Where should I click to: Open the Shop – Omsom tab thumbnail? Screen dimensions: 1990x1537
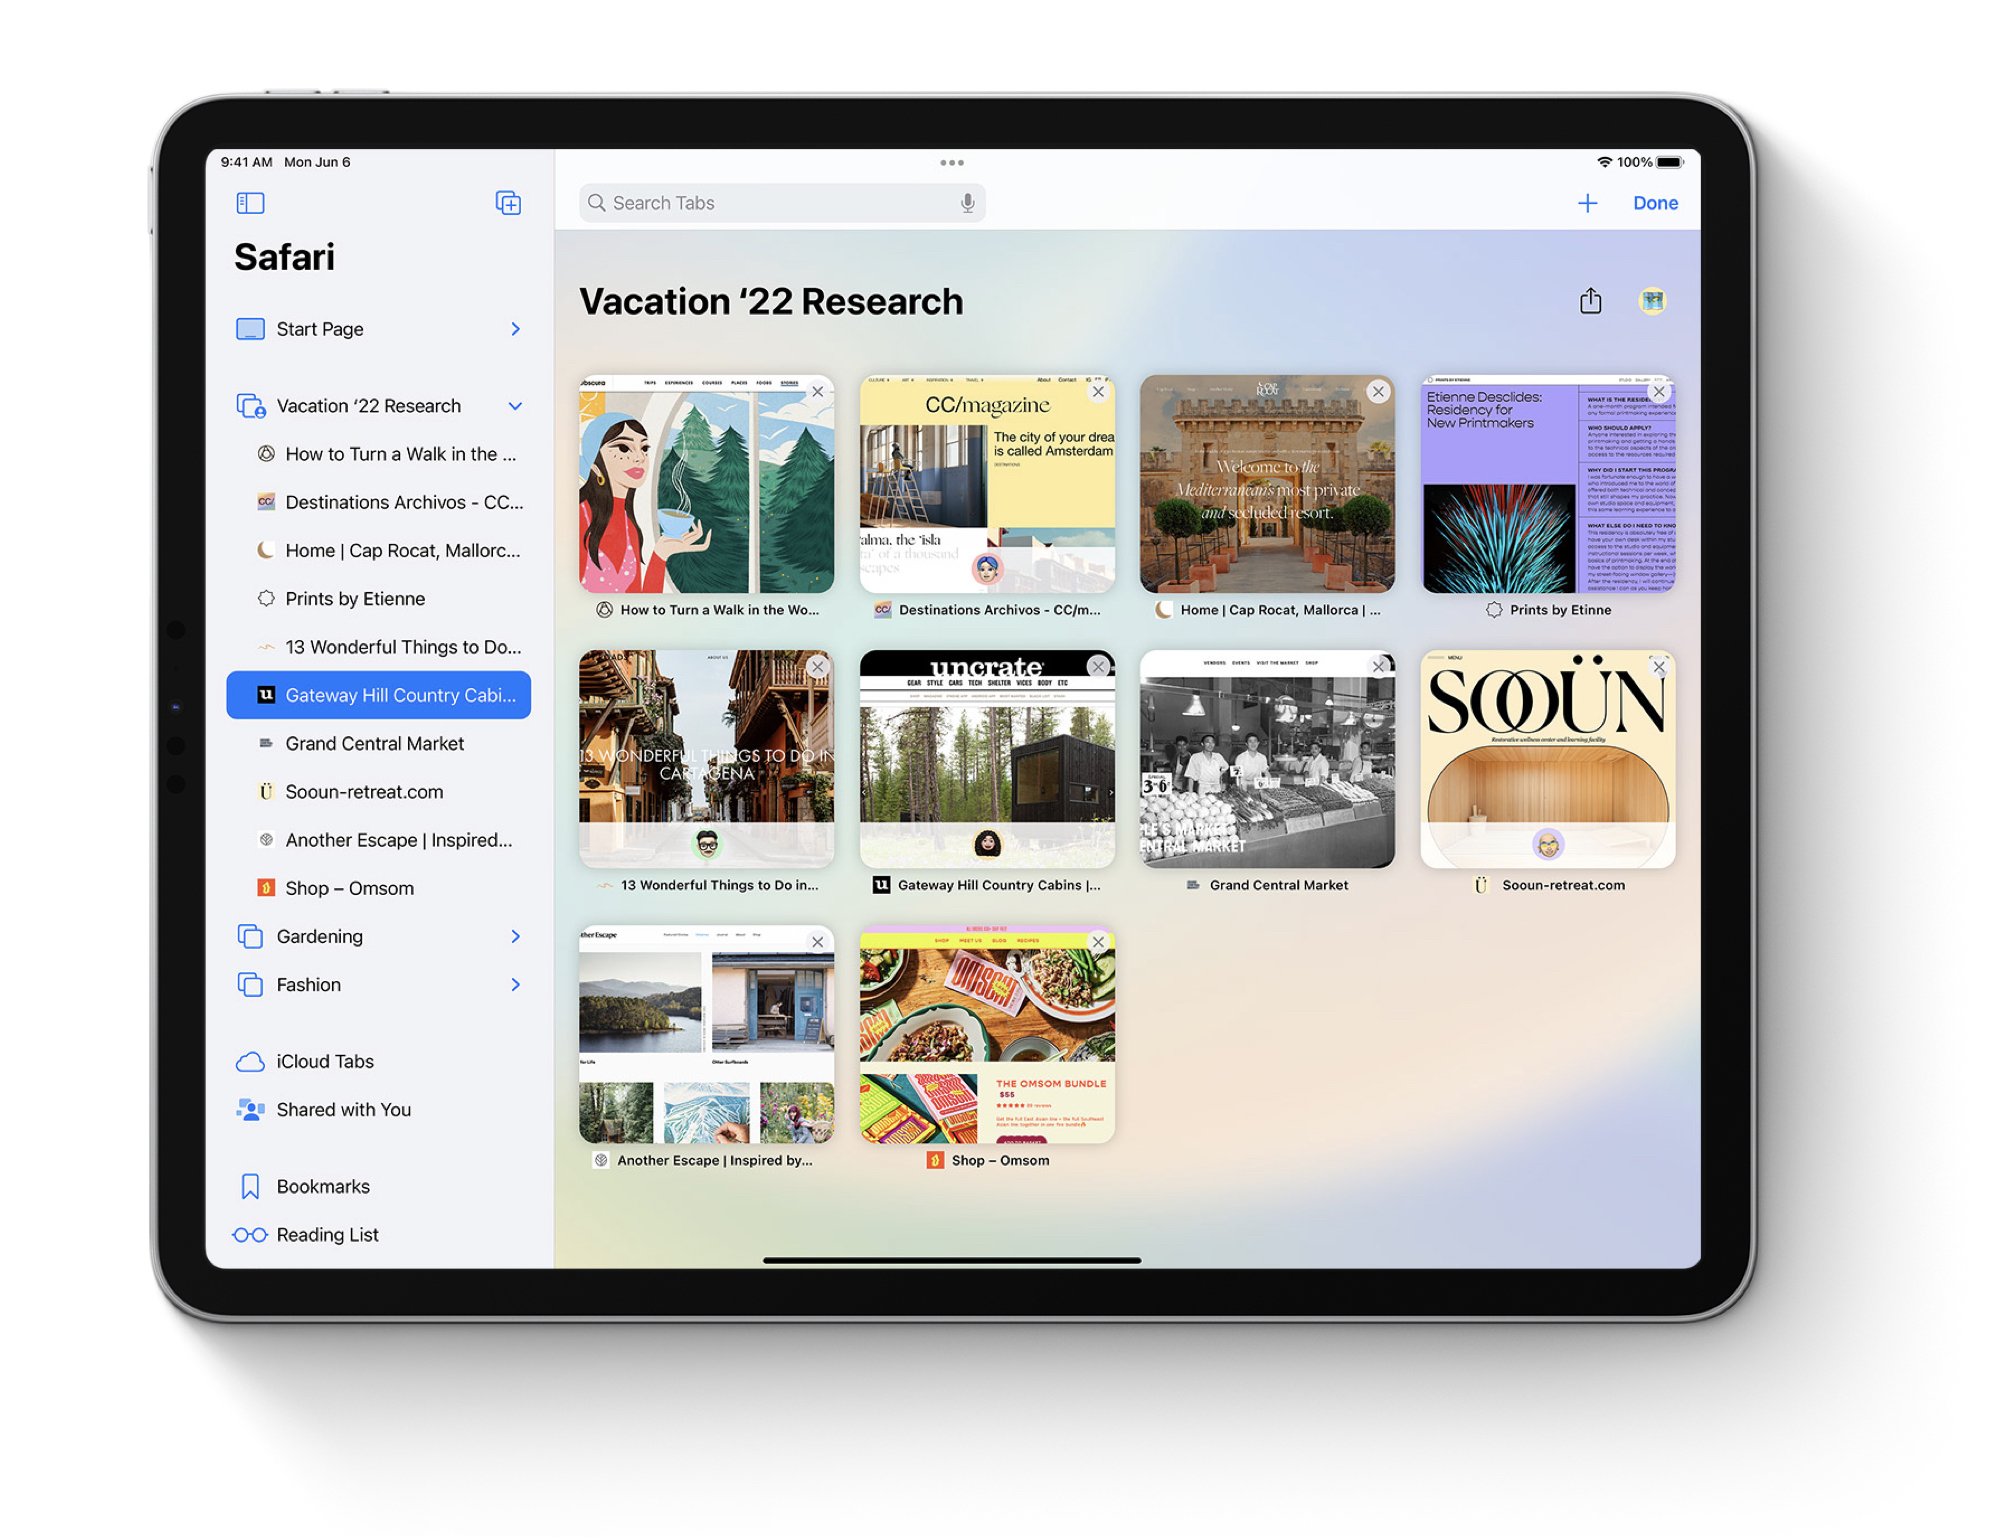click(x=987, y=1035)
